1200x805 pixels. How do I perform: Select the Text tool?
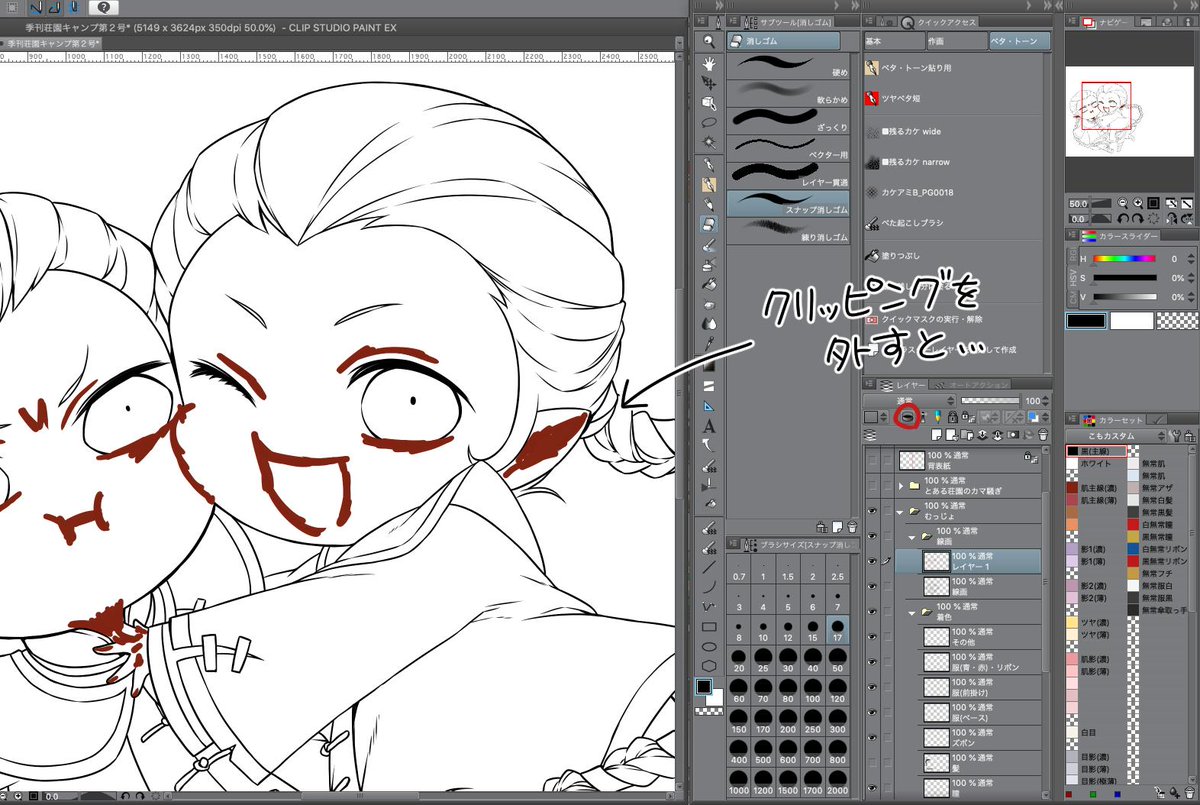click(x=709, y=427)
